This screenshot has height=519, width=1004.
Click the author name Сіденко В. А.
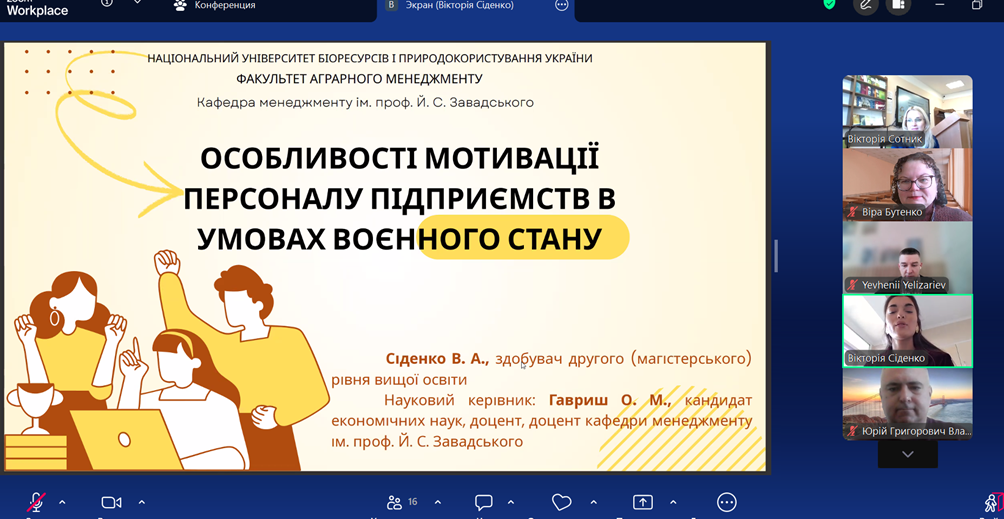[437, 359]
